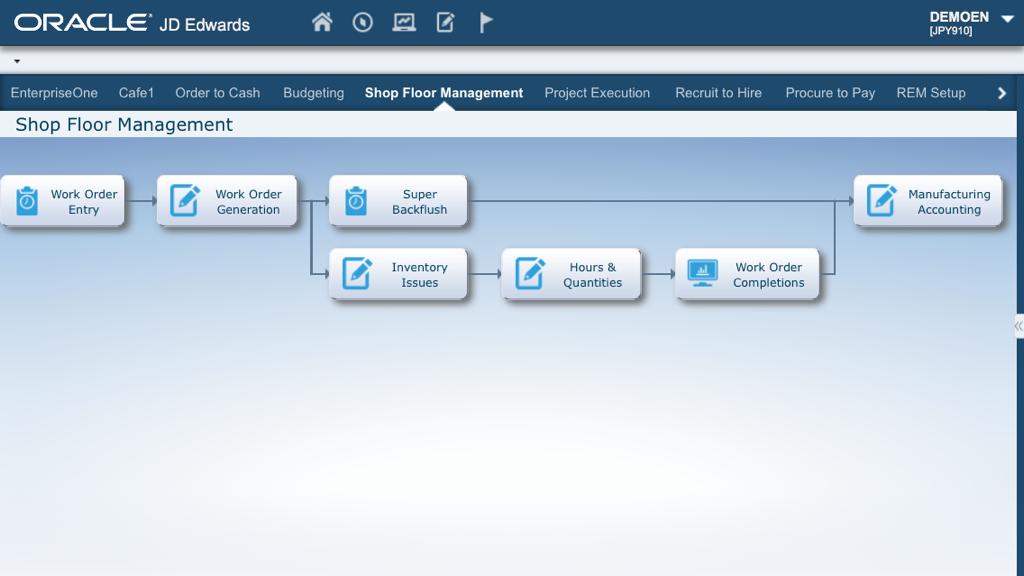This screenshot has height=576, width=1024.
Task: Open the Work Order Entry label
Action: 84,202
